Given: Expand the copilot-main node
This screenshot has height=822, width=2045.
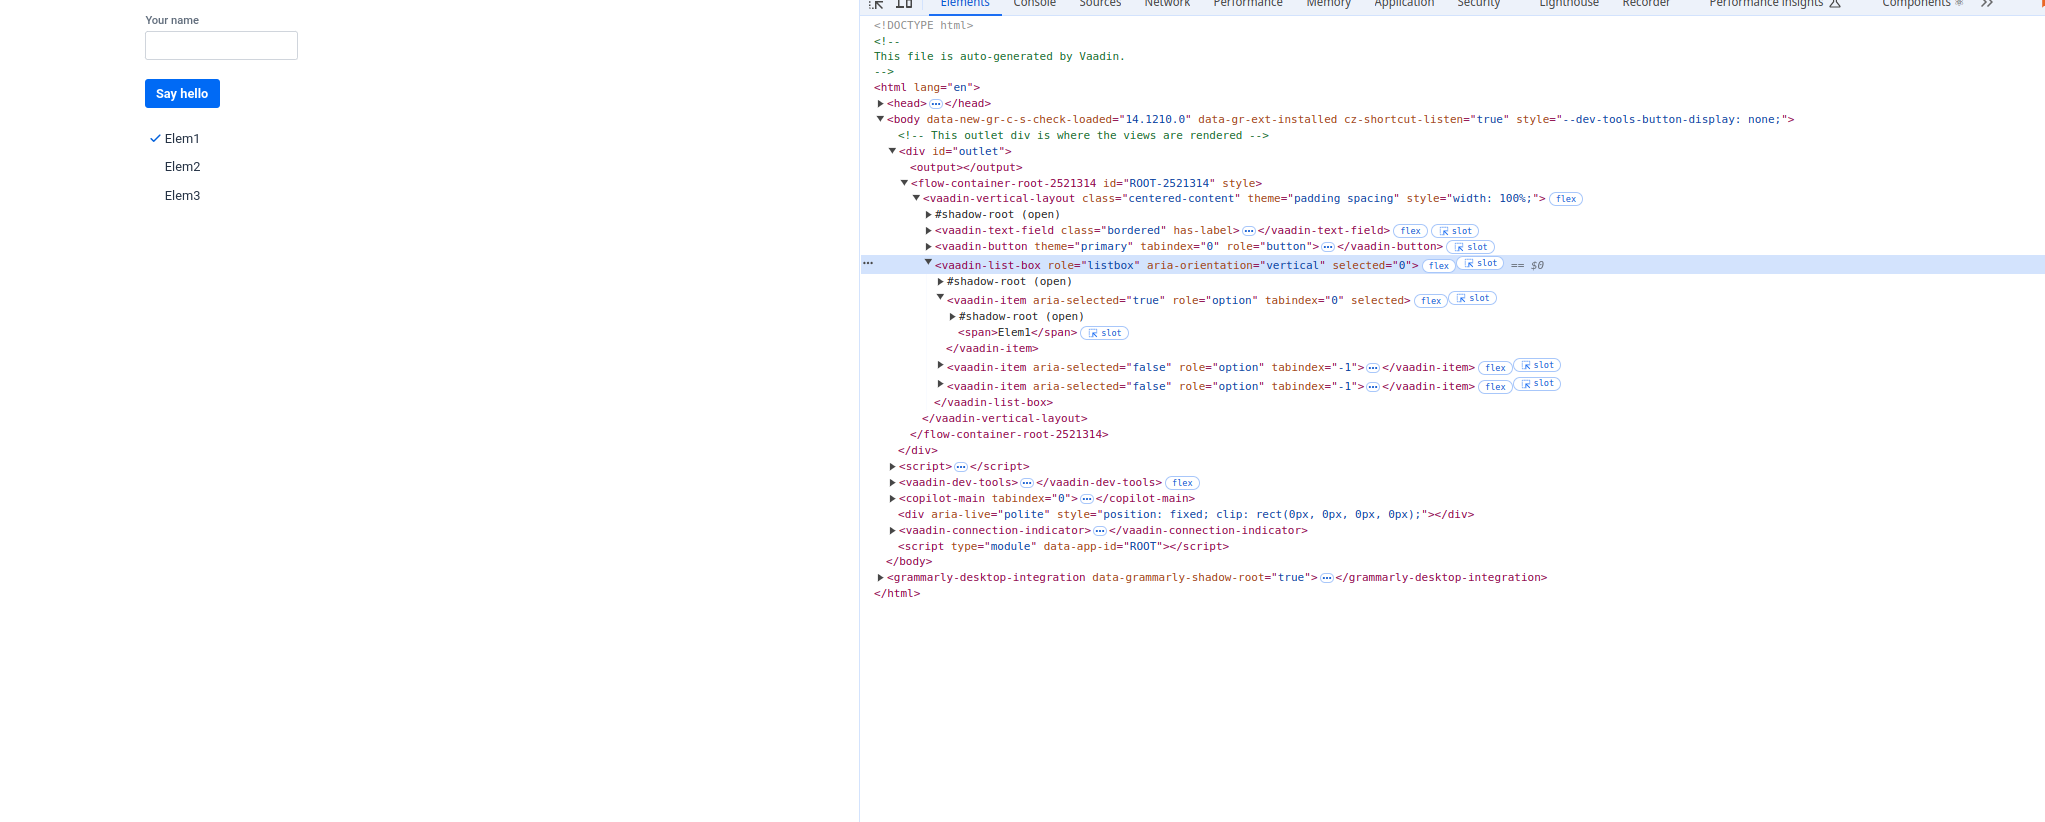Looking at the screenshot, I should pos(892,499).
